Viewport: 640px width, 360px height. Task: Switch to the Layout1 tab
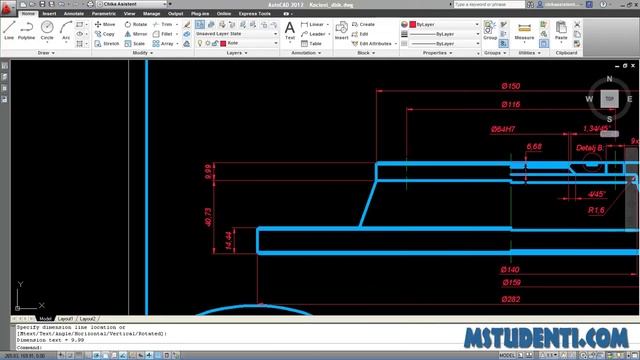pyautogui.click(x=65, y=319)
